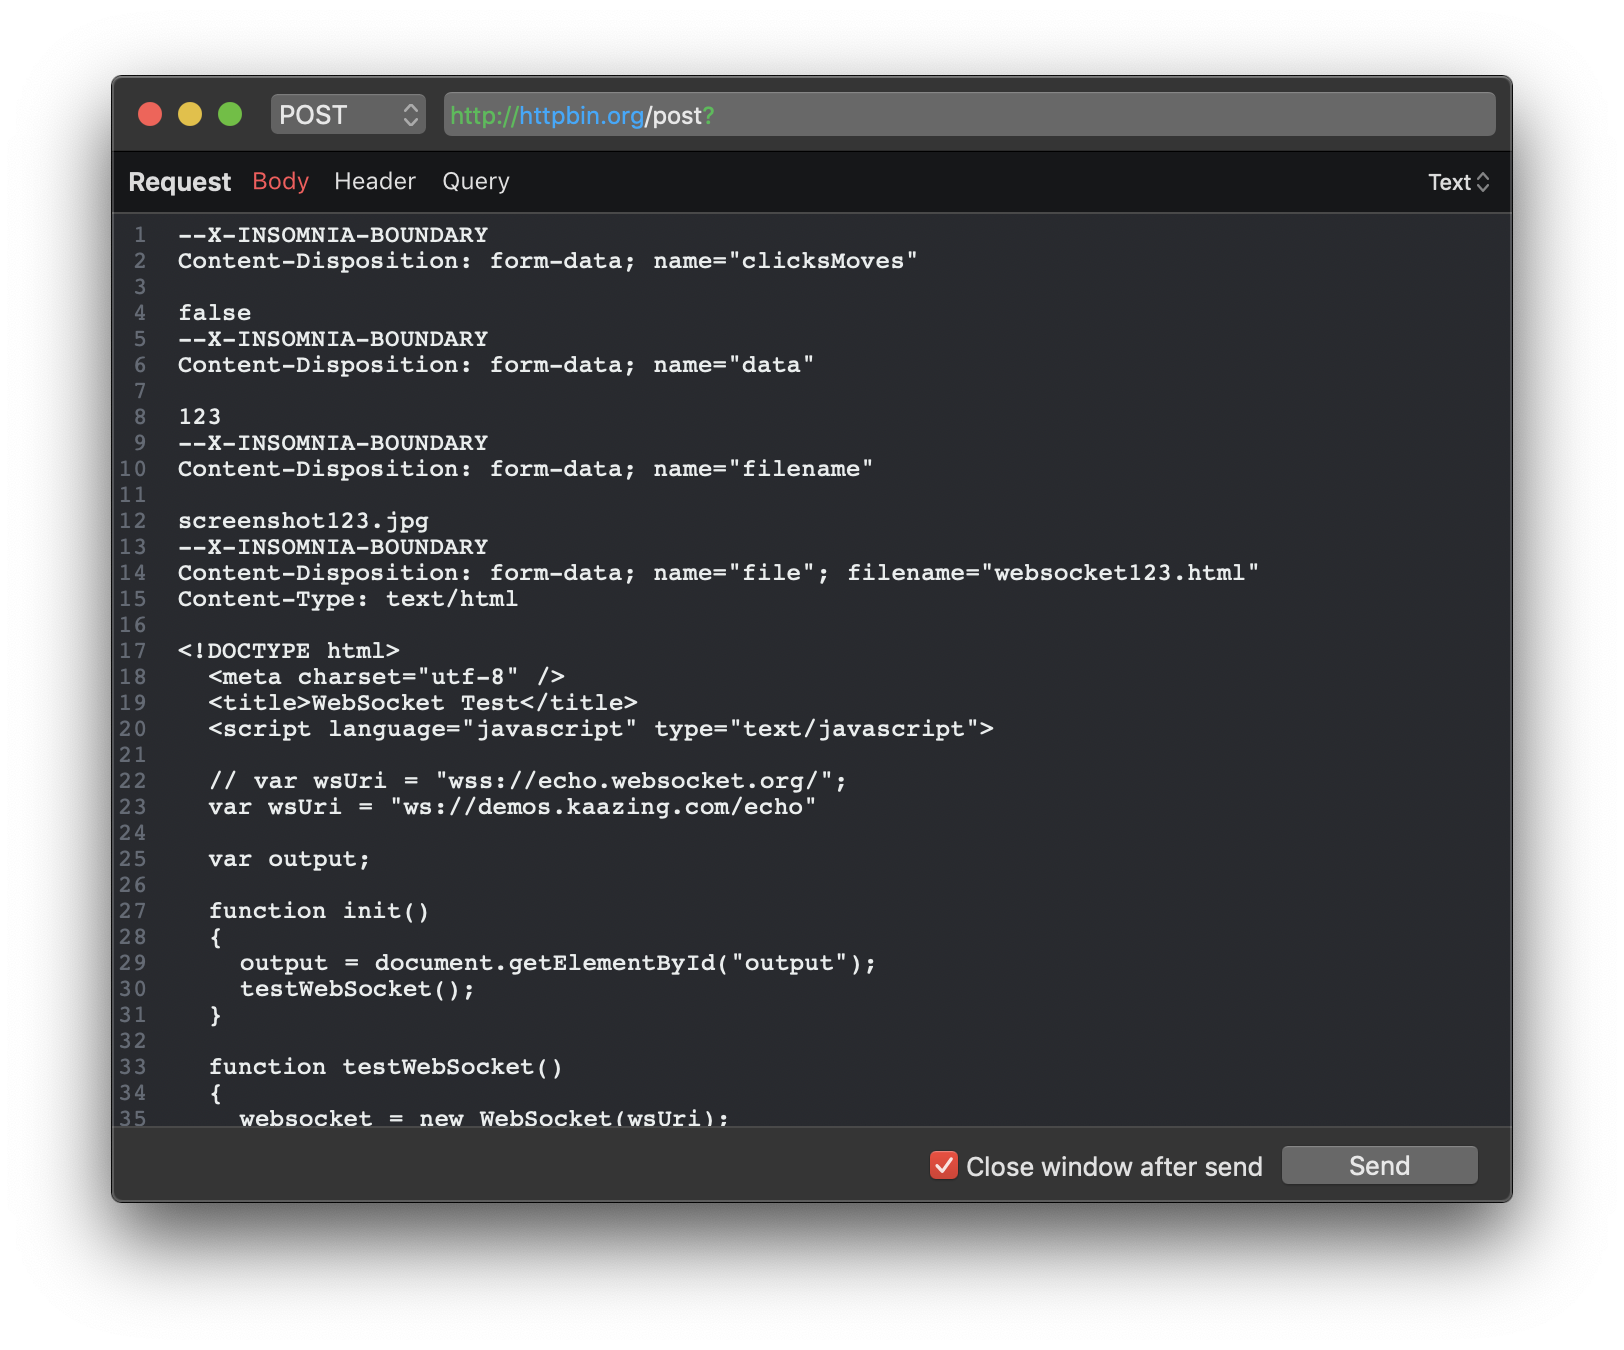Switch to the Query tab
This screenshot has height=1350, width=1624.
(475, 181)
